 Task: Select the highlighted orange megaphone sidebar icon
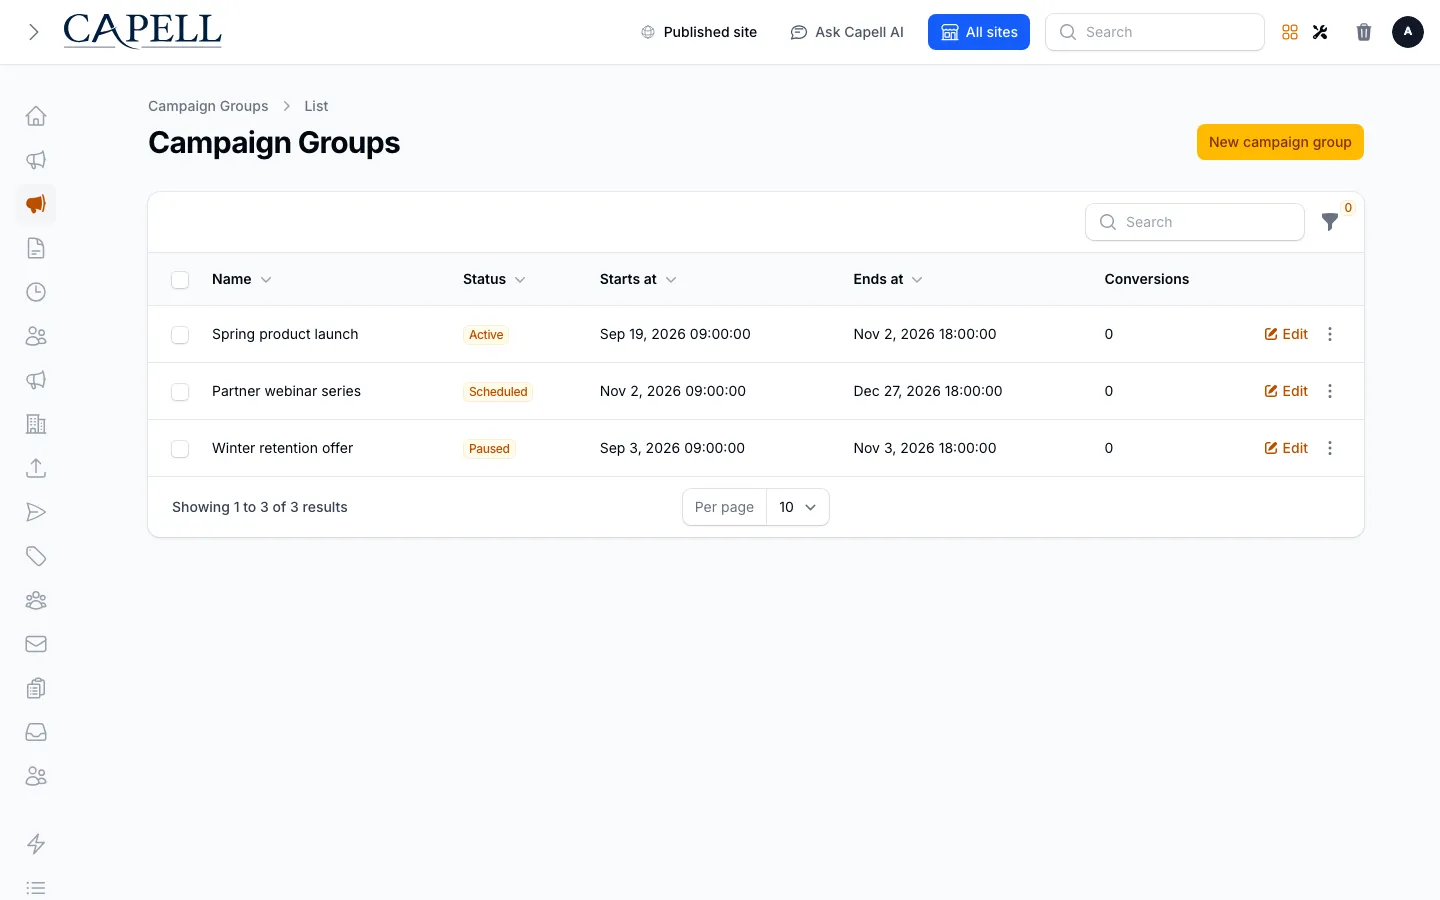pos(36,204)
